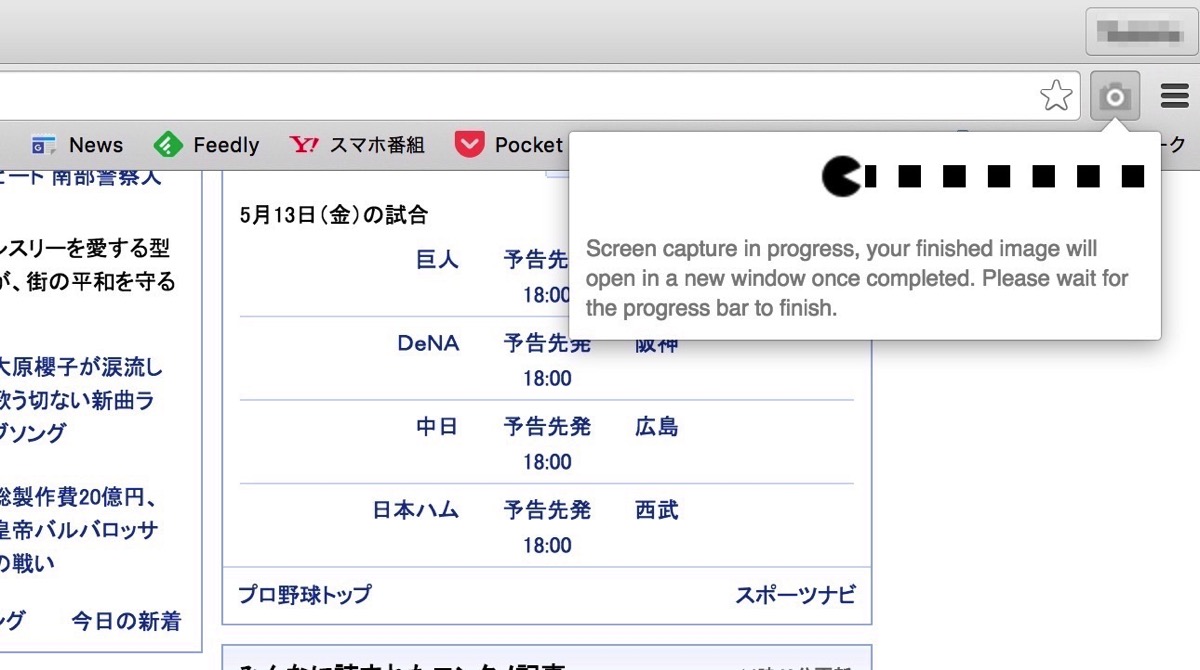
Task: Click 予告先発 in the 巨人 row
Action: (x=536, y=260)
